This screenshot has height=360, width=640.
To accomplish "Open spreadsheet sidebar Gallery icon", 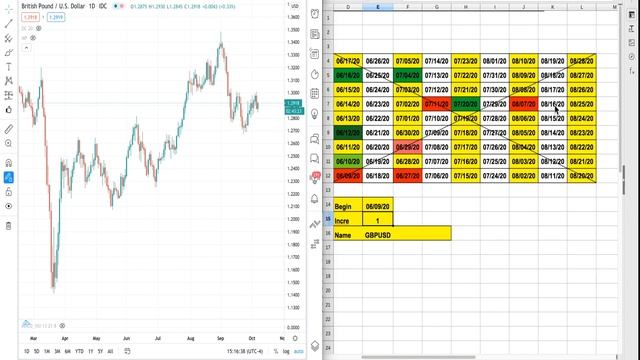I will 632,42.
